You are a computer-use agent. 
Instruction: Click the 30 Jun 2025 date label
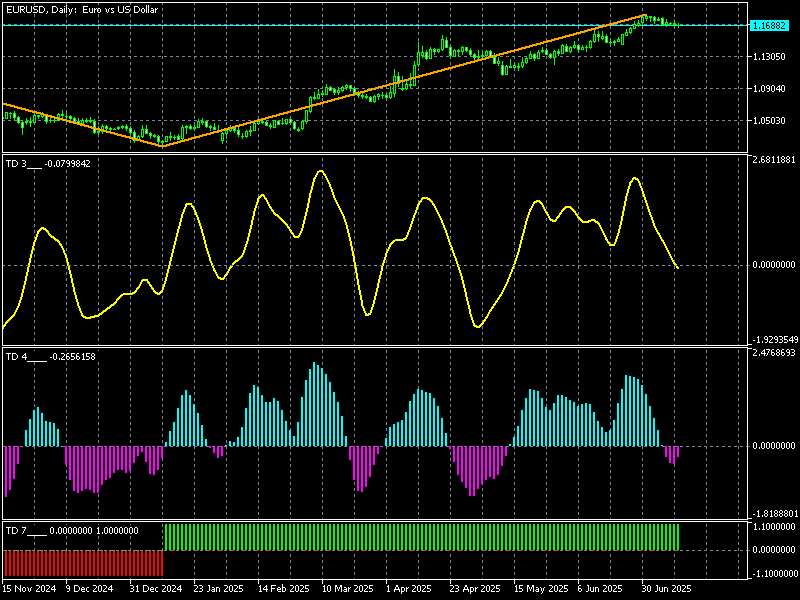666,588
